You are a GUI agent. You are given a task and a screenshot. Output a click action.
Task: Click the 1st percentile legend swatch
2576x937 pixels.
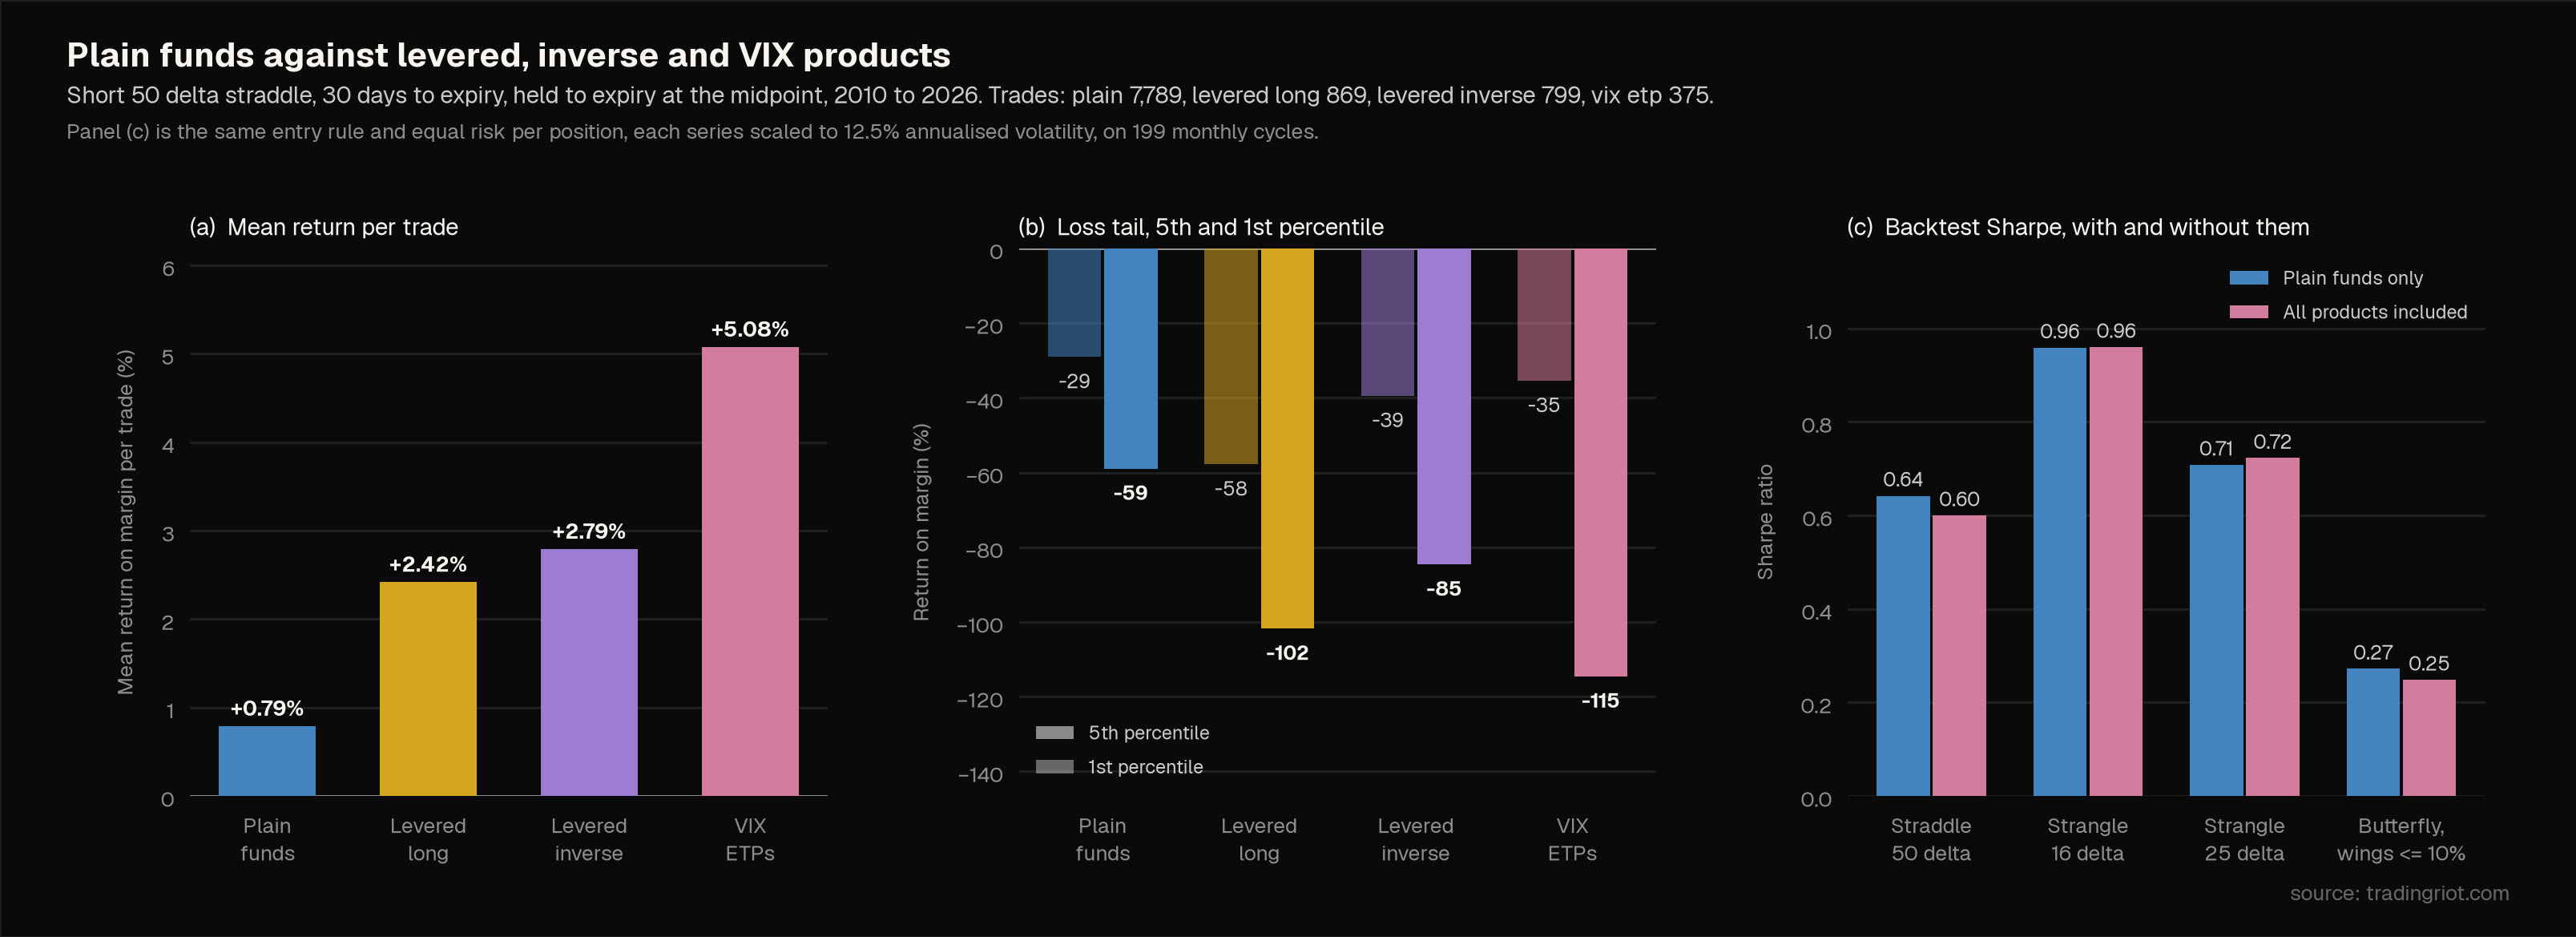tap(1055, 767)
